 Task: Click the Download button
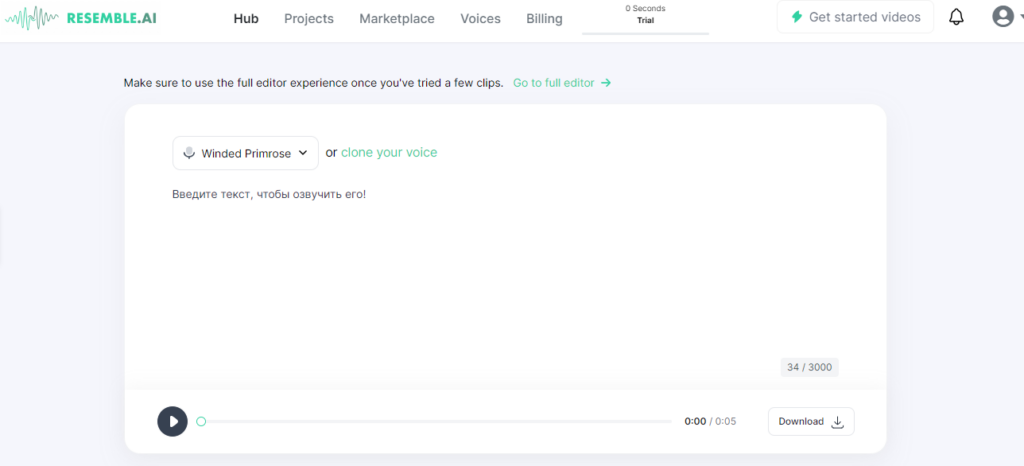coord(811,422)
